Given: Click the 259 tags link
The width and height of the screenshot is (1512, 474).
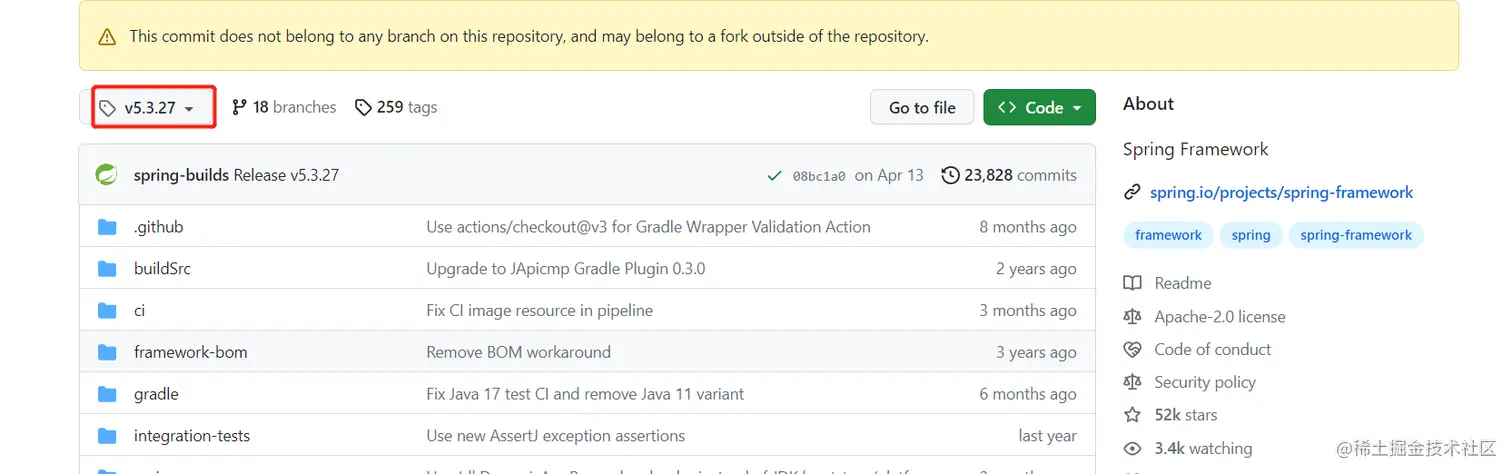Looking at the screenshot, I should tap(397, 107).
